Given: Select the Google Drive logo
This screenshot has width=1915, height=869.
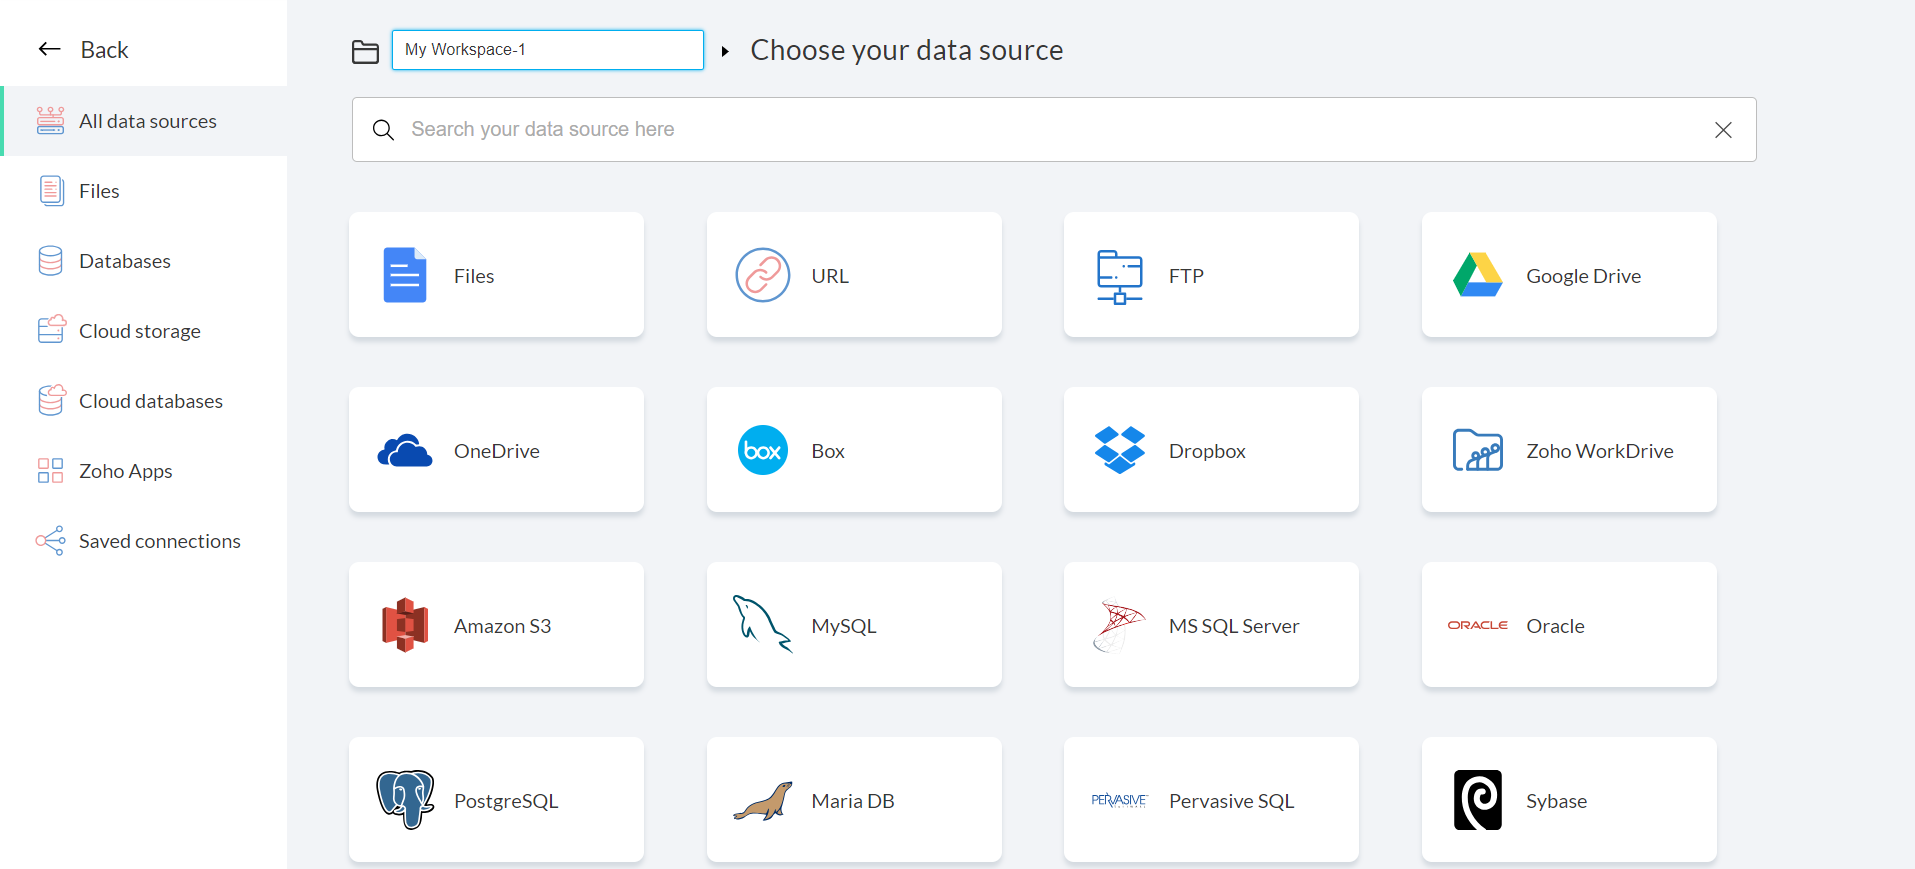Looking at the screenshot, I should (x=1478, y=275).
